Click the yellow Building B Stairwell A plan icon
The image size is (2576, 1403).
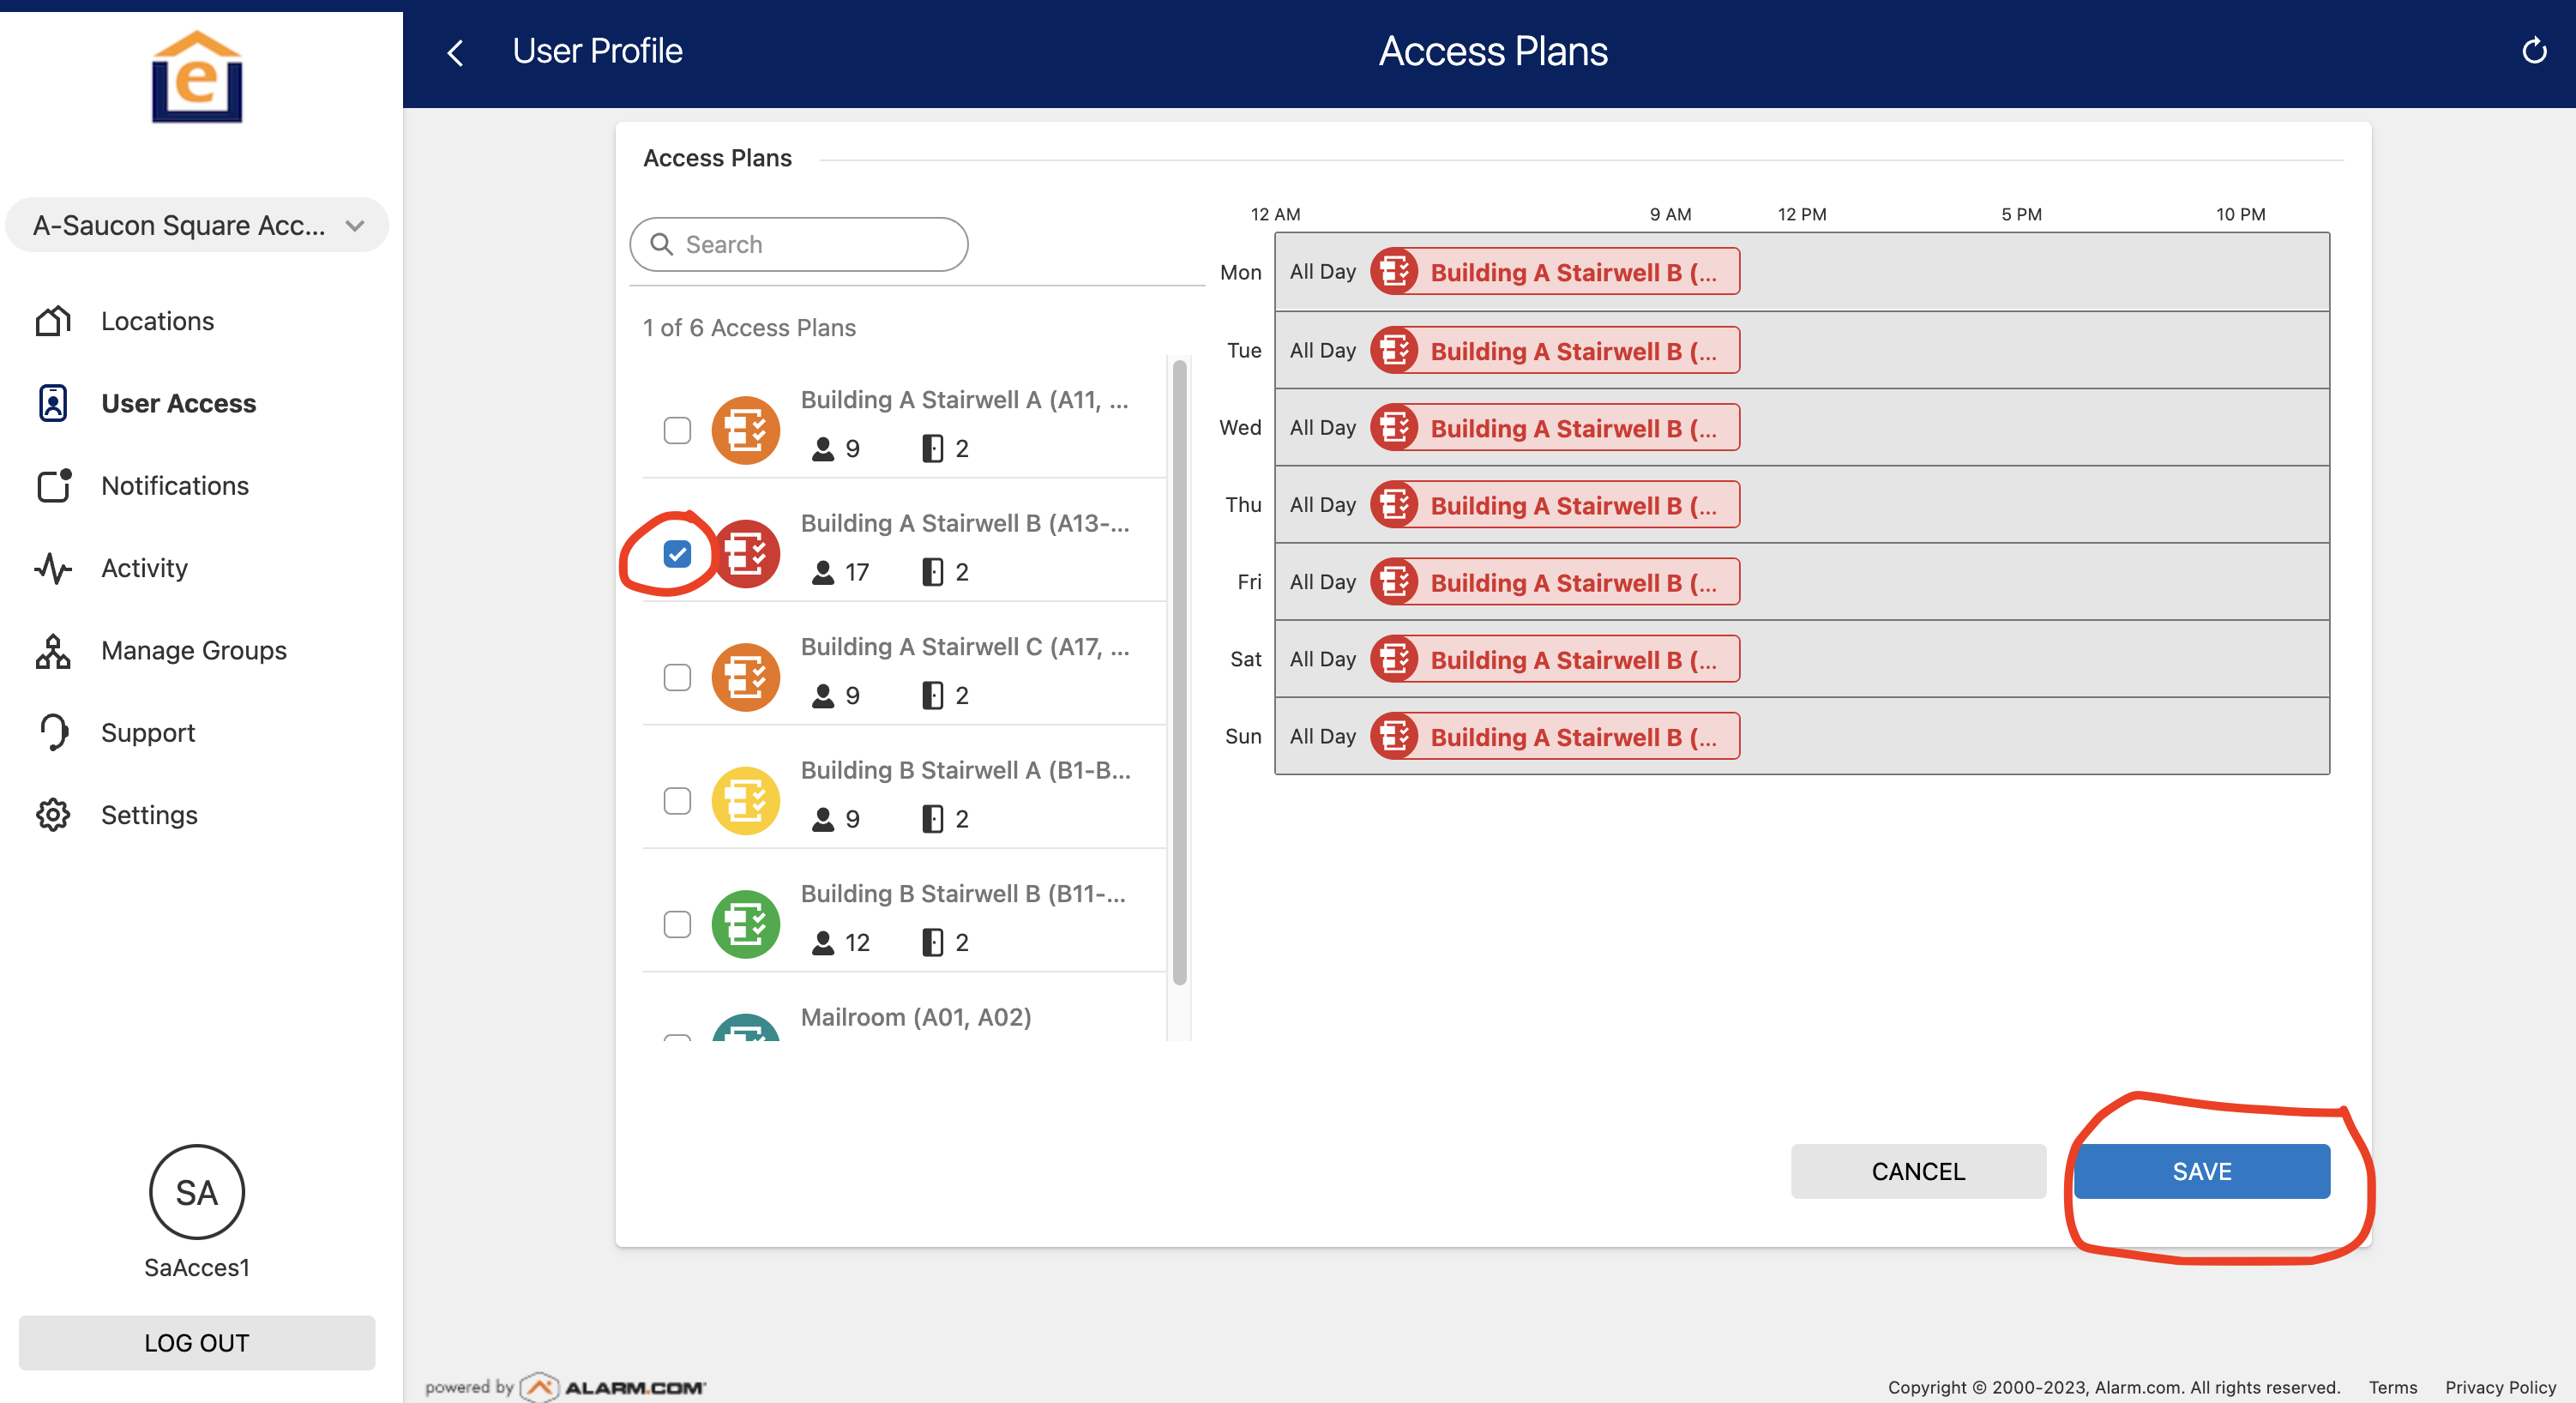(x=745, y=800)
